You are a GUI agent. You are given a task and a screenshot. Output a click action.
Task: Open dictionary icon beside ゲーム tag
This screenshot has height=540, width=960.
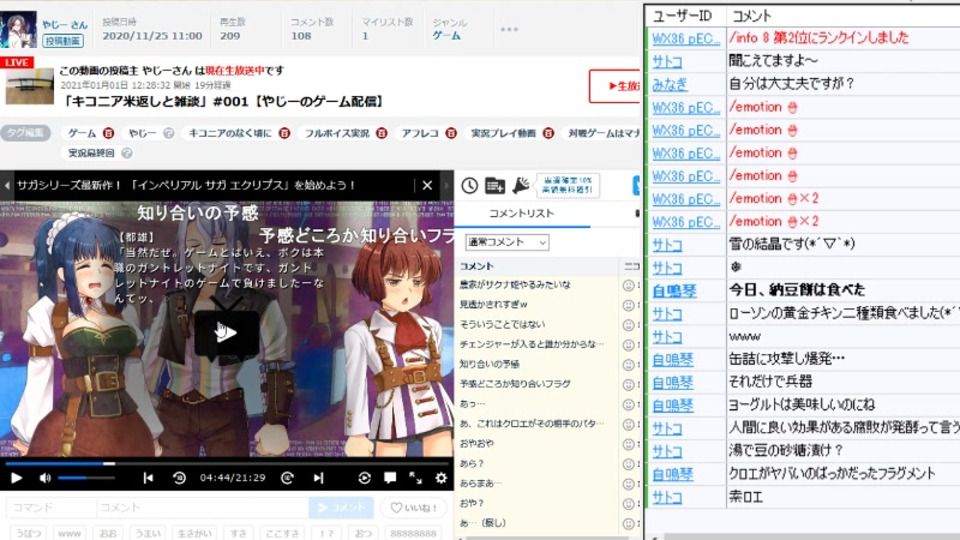[108, 133]
